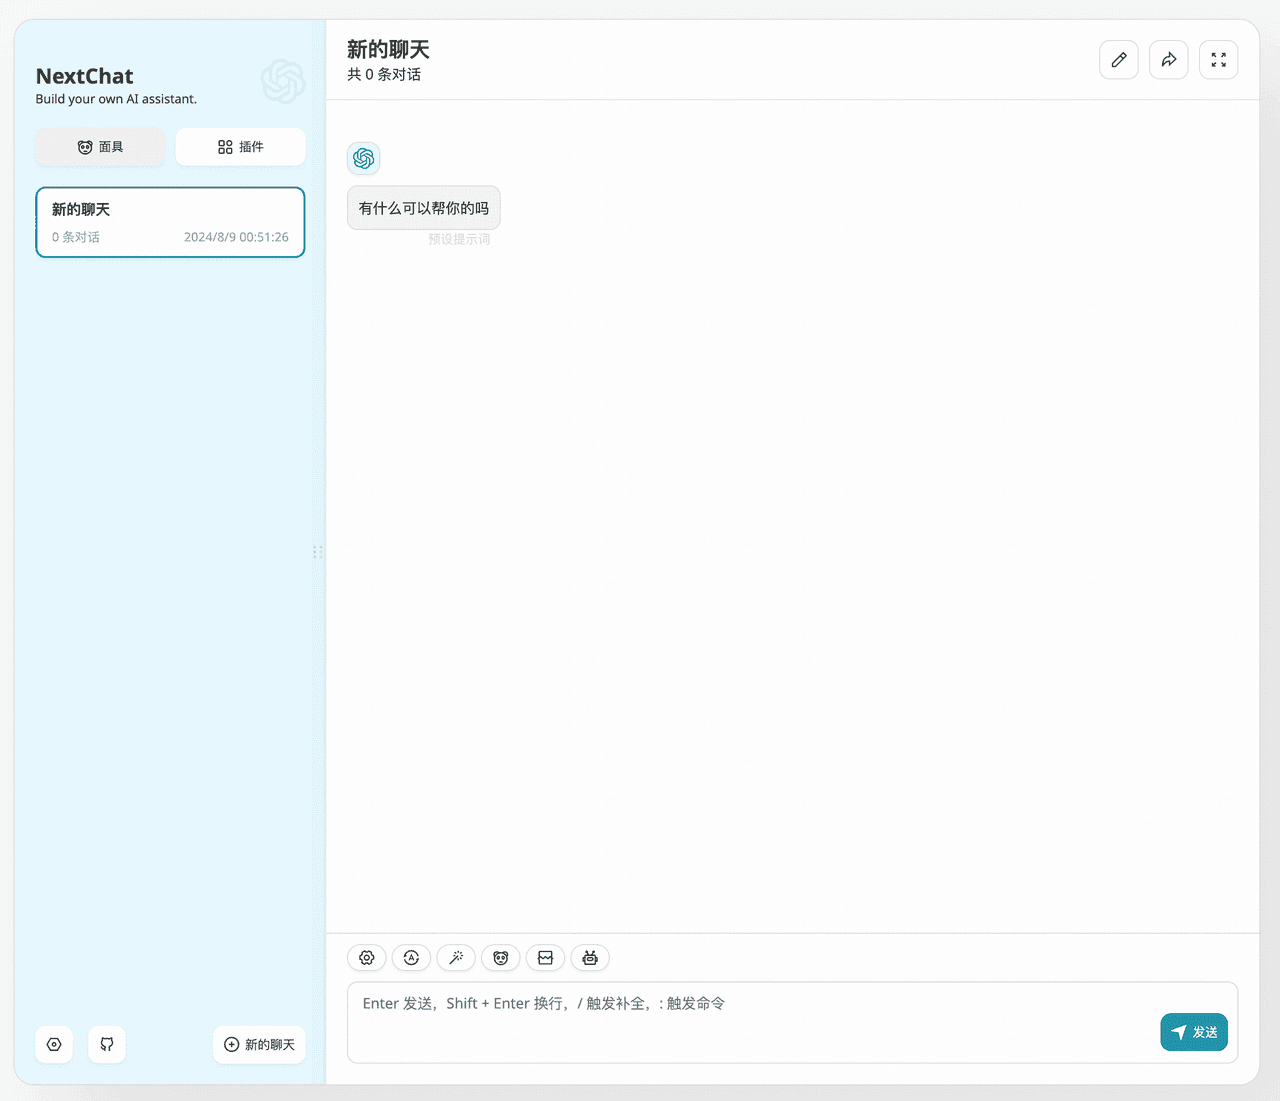Screen dimensions: 1280x1101
Task: Open the GitHub repository icon link
Action: click(x=107, y=1044)
